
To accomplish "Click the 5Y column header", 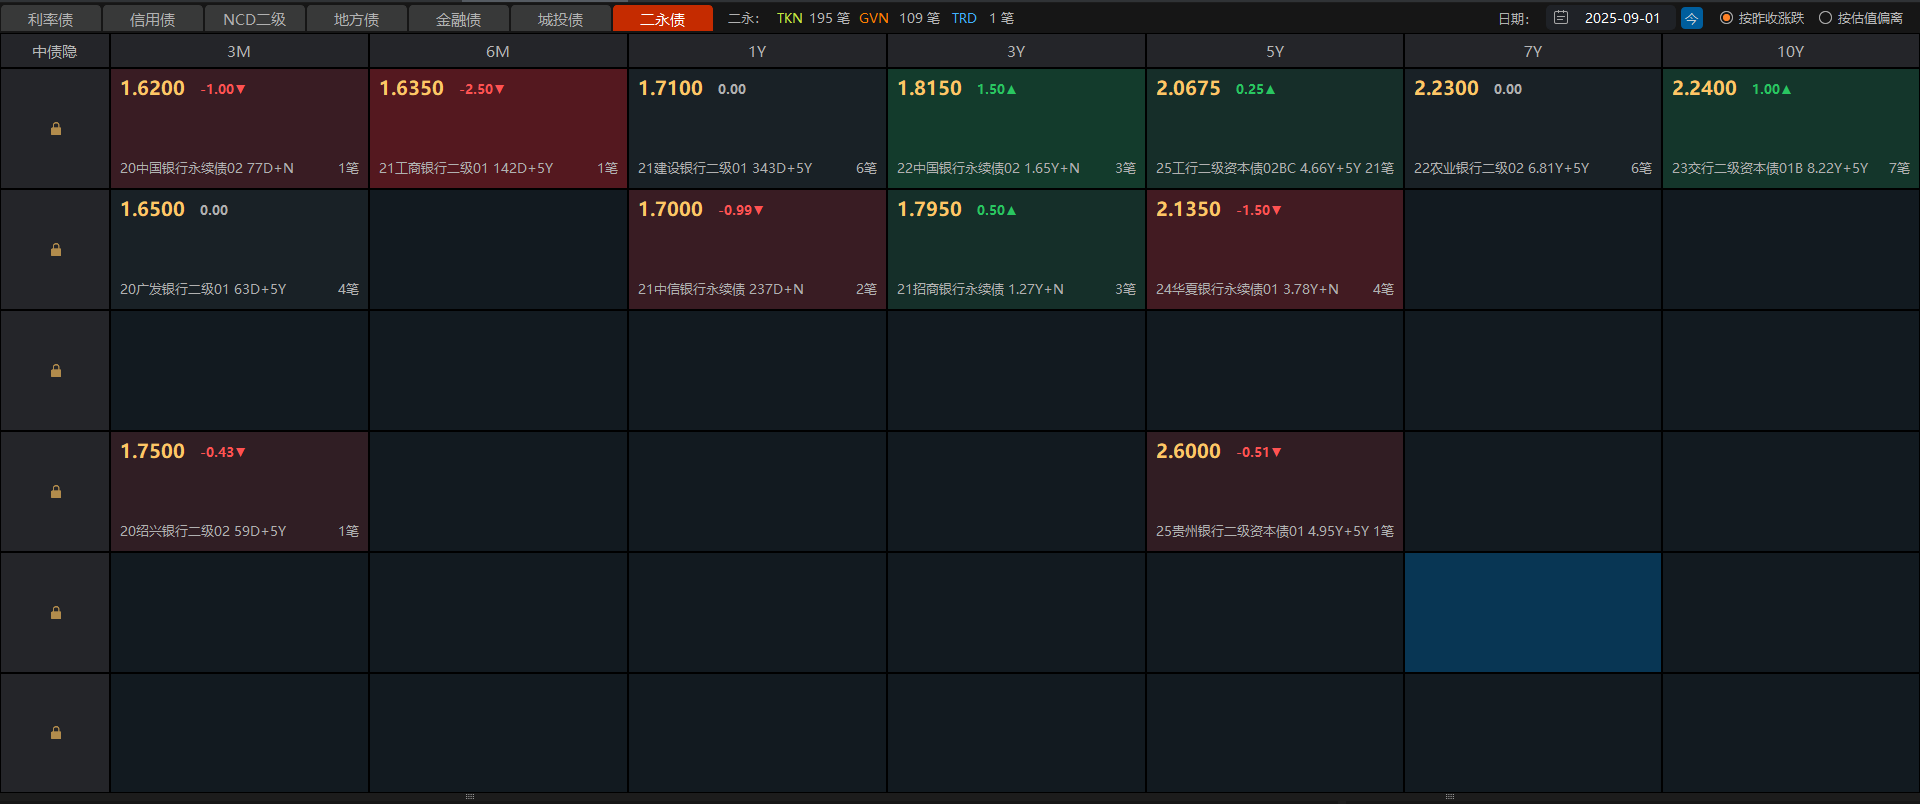I will [1275, 51].
